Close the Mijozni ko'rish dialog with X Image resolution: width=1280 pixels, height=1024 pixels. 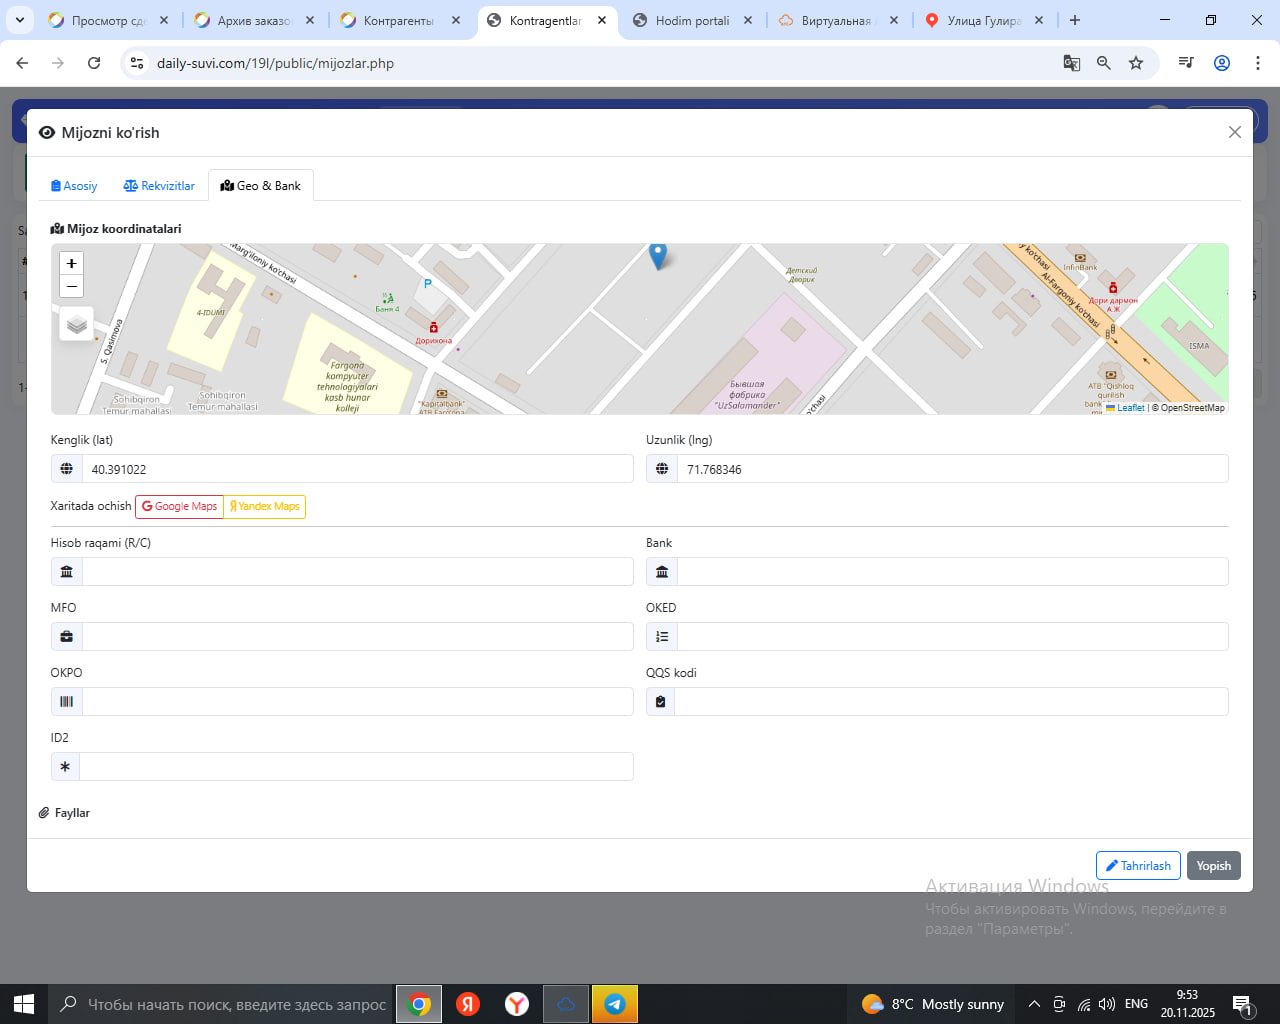click(x=1234, y=132)
